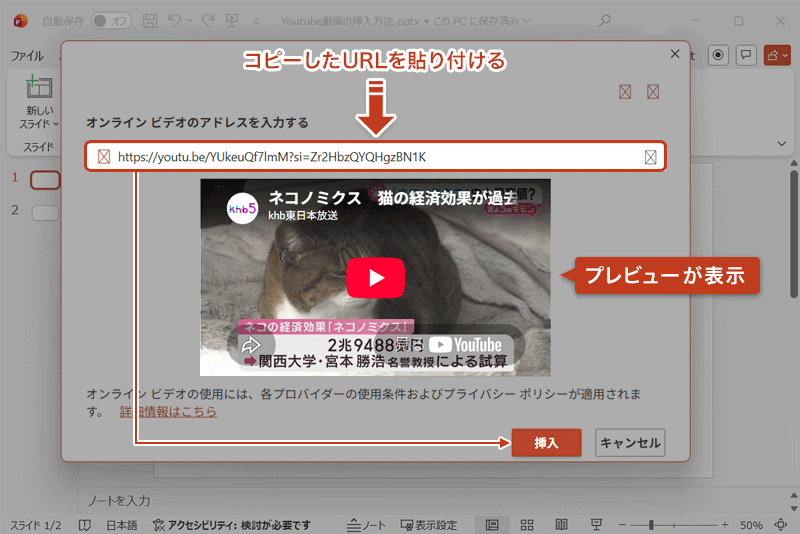Open the ファイル menu tab

tap(28, 55)
